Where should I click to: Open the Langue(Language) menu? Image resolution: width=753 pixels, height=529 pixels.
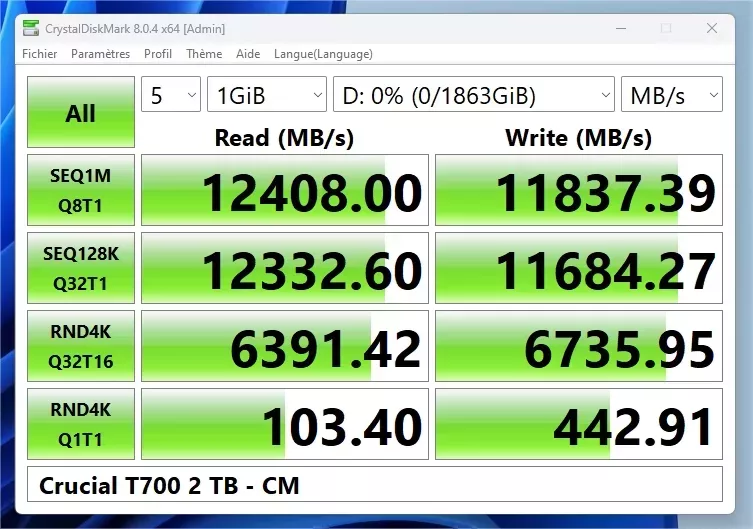coord(323,54)
